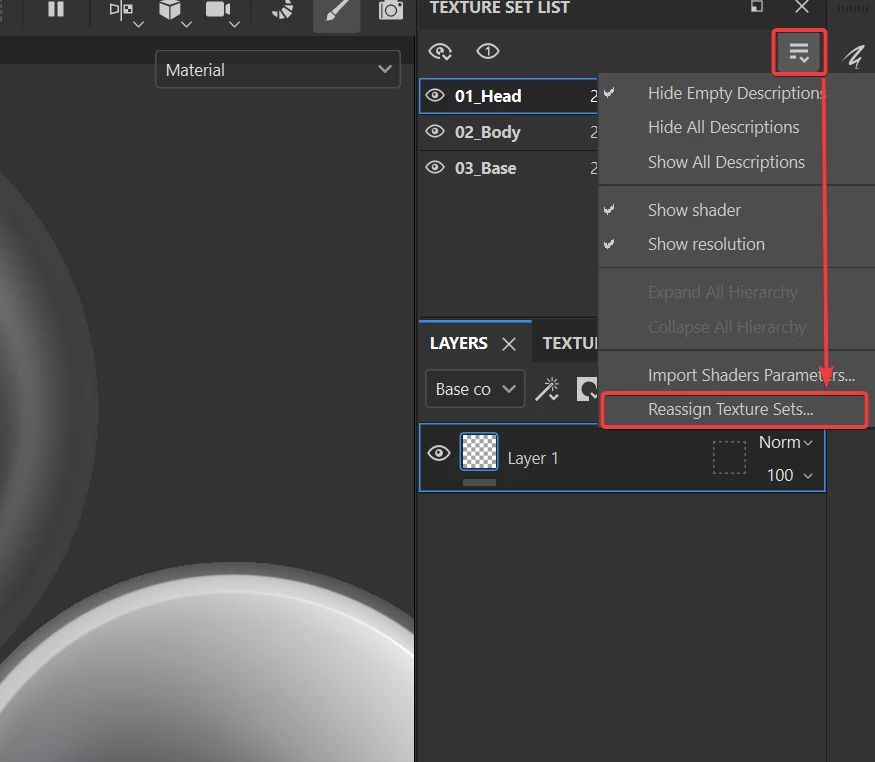The width and height of the screenshot is (875, 762).
Task: Click Expand All Hierarchy menu entry
Action: [x=737, y=292]
